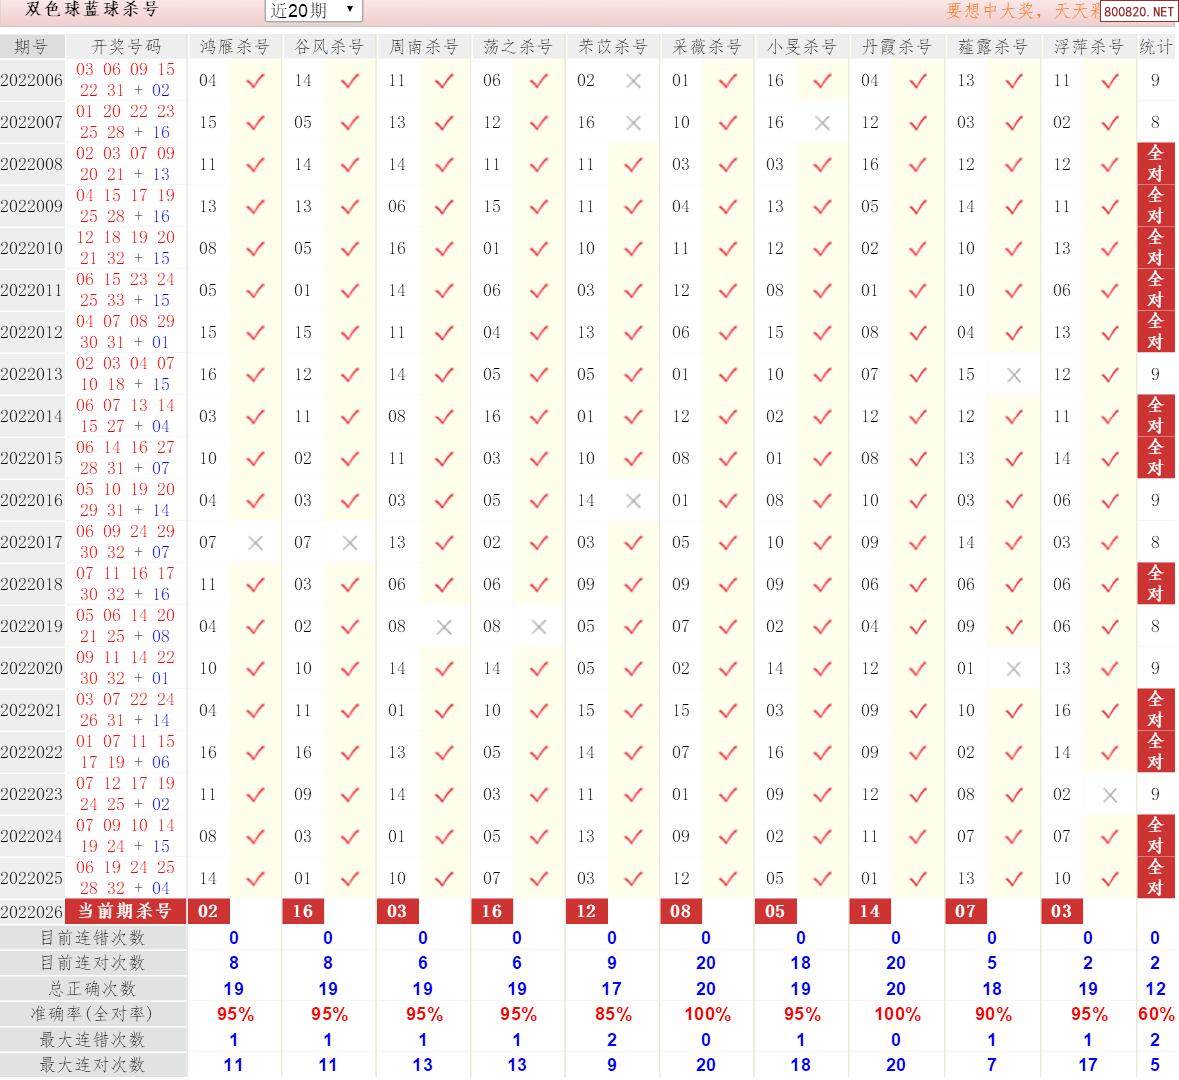Image resolution: width=1179 pixels, height=1080 pixels.
Task: Click the 目前连对次数 row label
Action: coord(92,963)
